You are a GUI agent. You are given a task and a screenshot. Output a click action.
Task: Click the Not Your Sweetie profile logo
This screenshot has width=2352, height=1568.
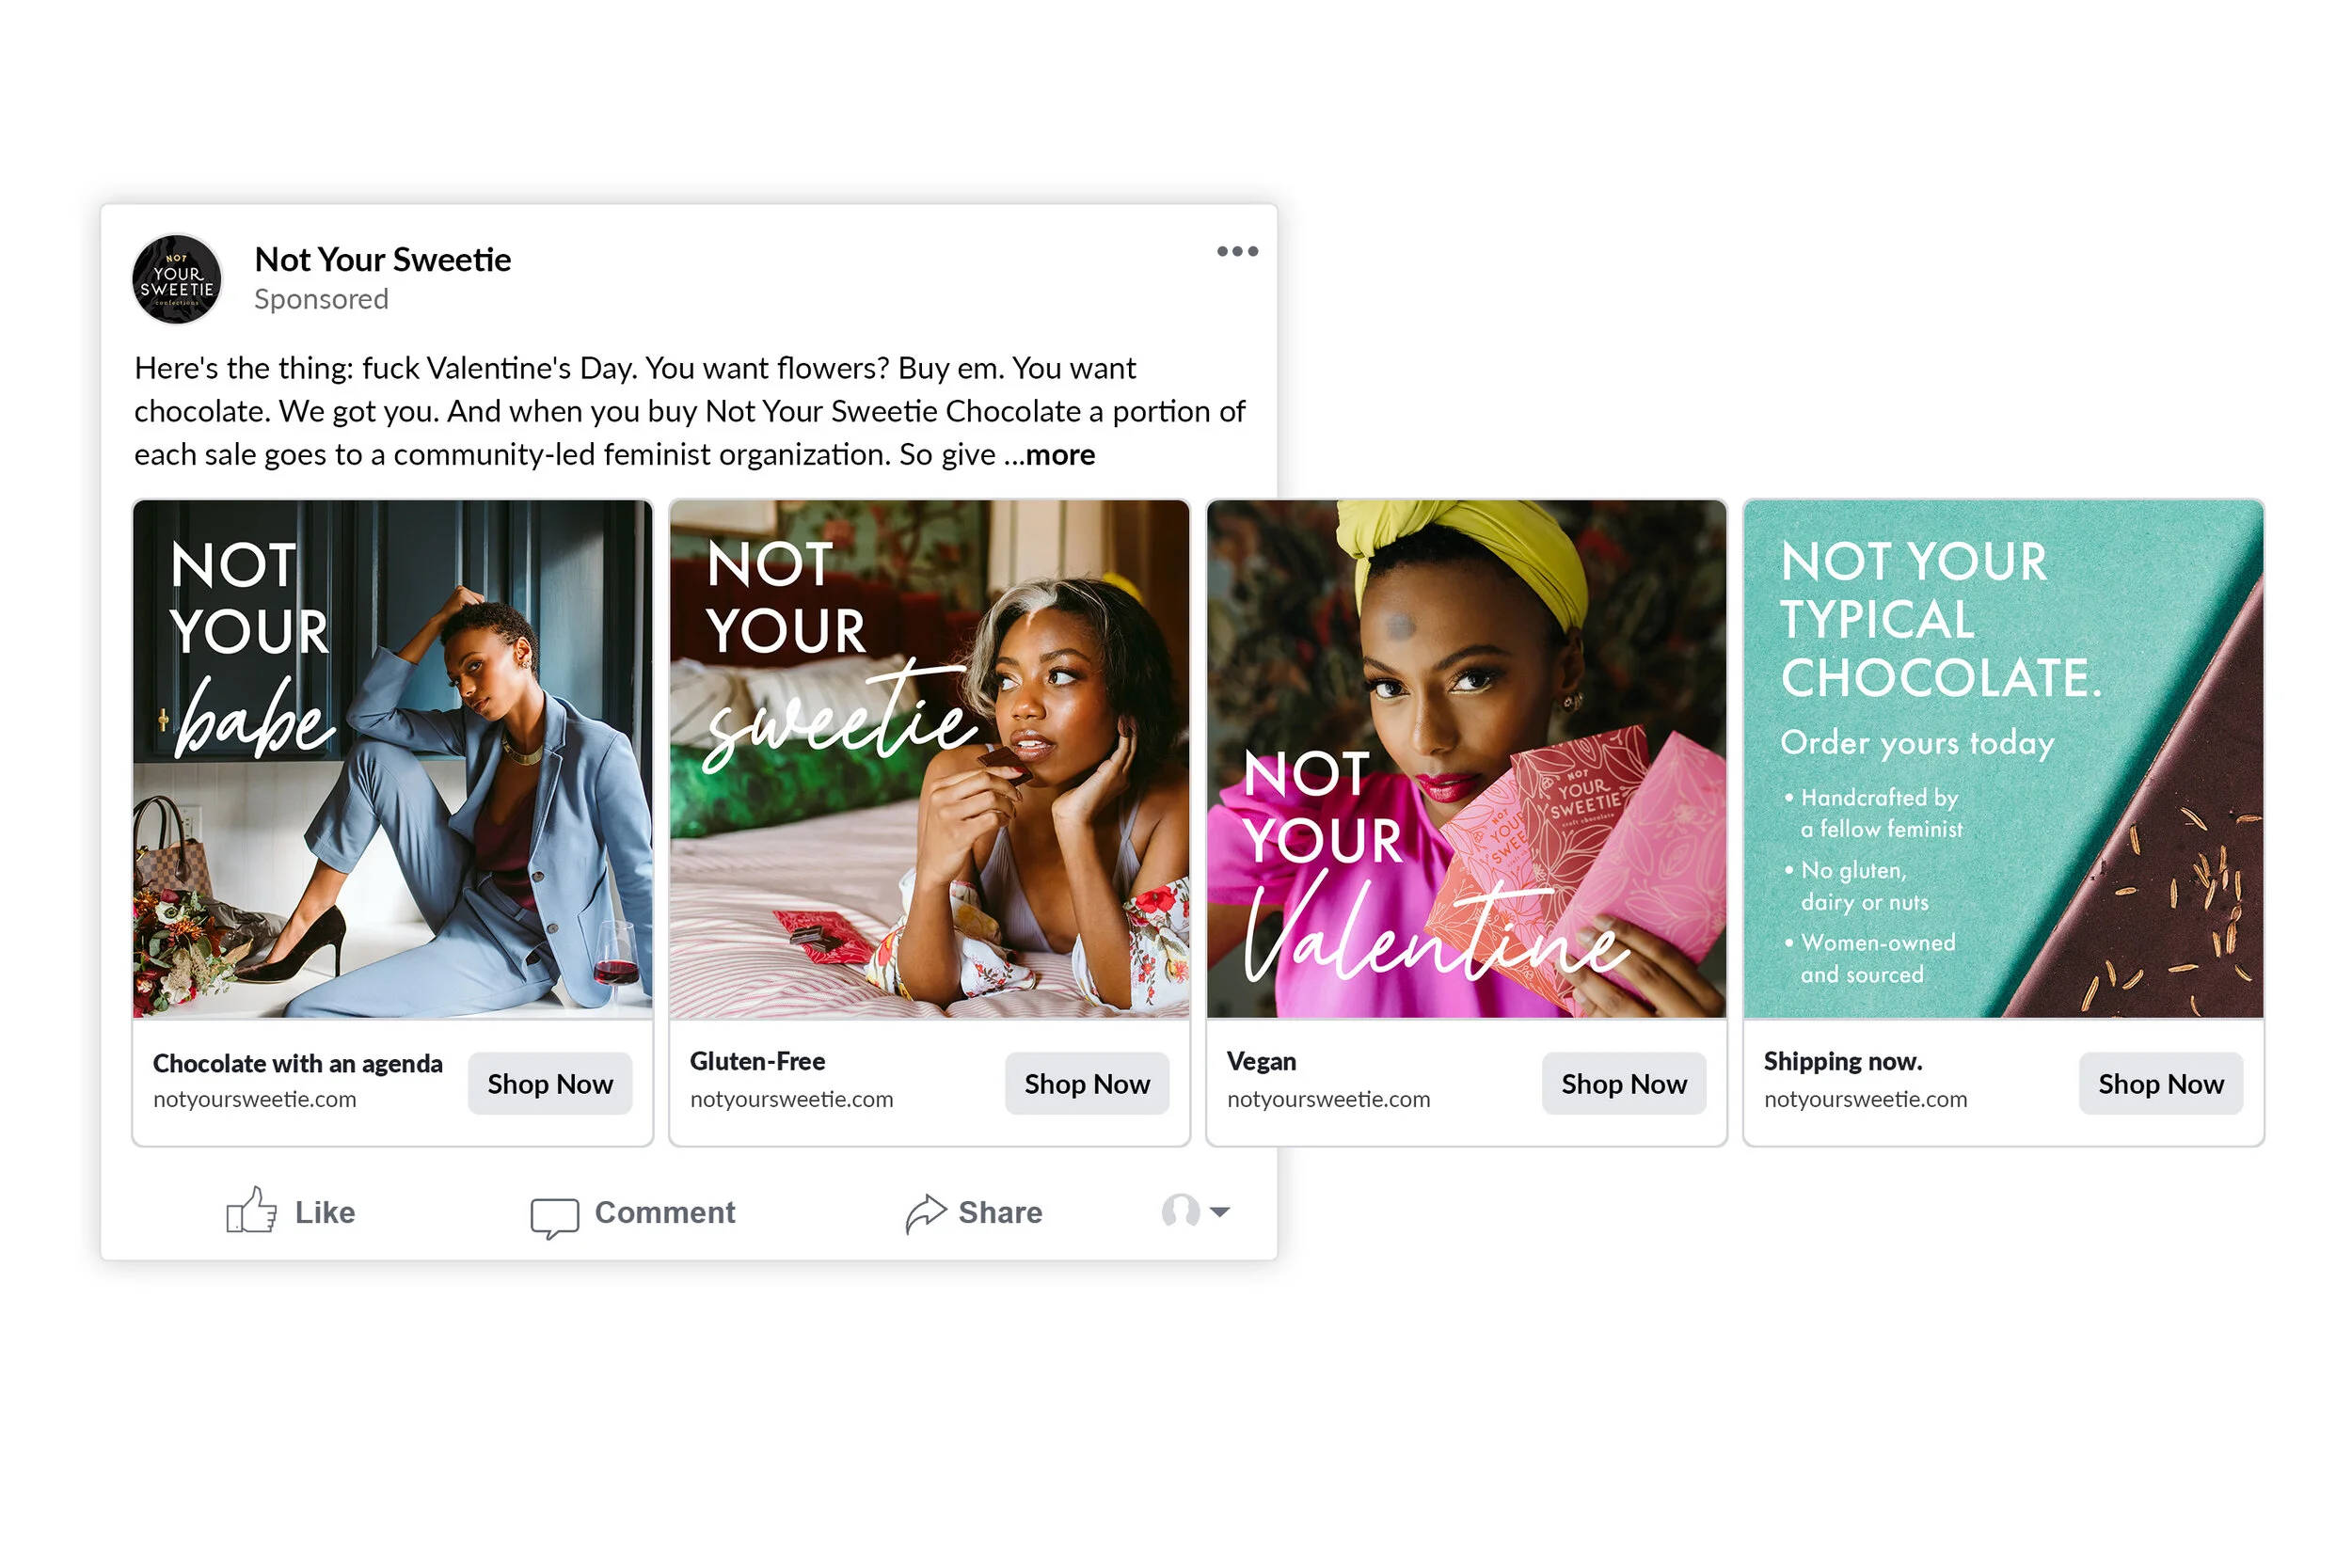177,280
